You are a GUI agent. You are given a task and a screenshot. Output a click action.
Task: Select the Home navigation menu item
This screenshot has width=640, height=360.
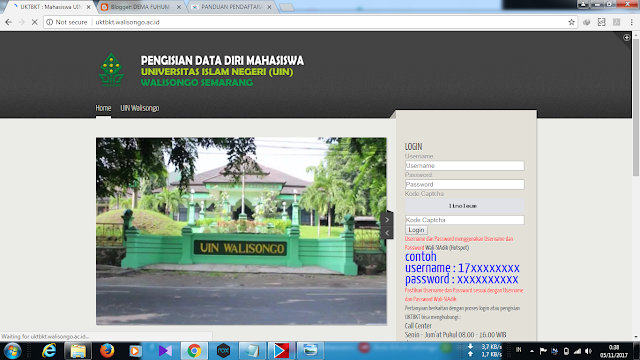103,108
